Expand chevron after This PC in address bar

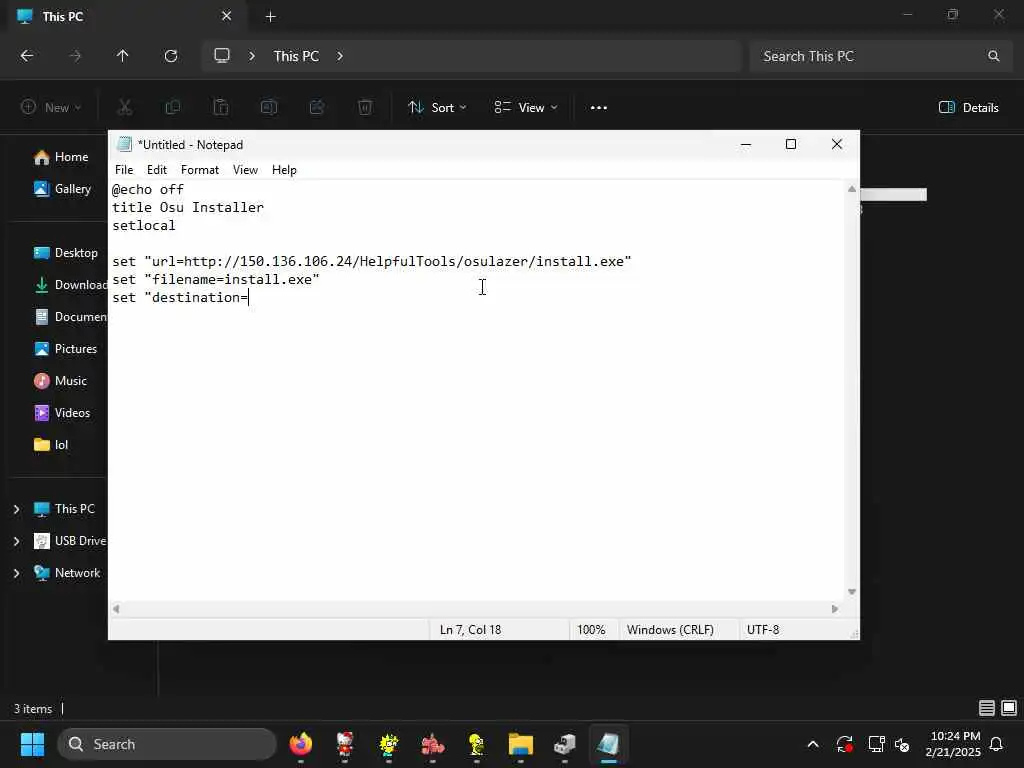[x=340, y=56]
